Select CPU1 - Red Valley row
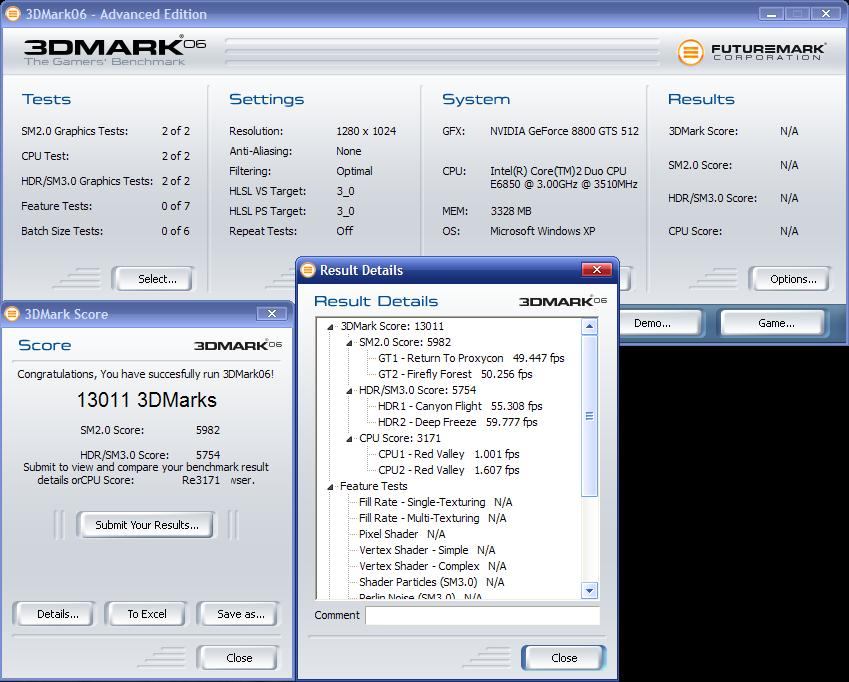 coord(448,454)
